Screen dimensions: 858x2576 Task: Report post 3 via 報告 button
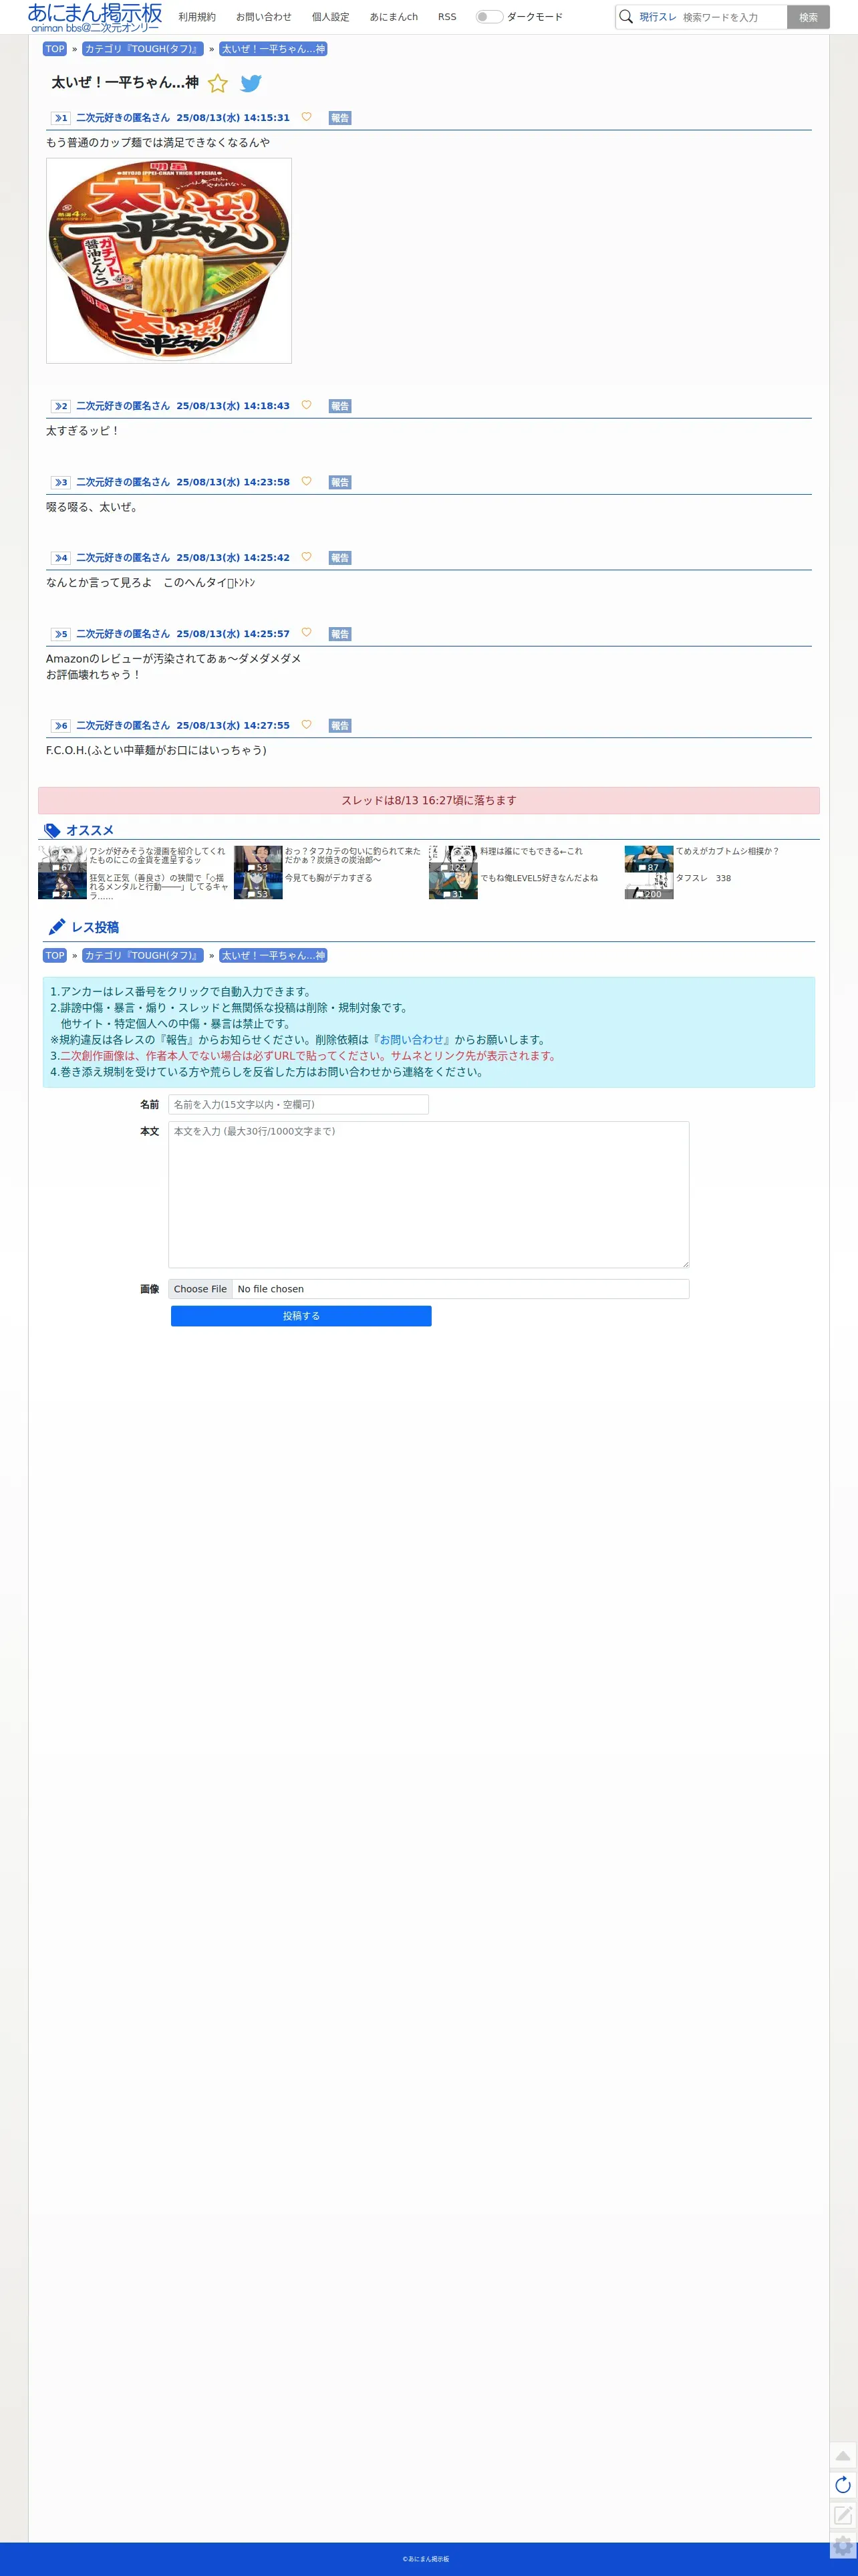340,482
